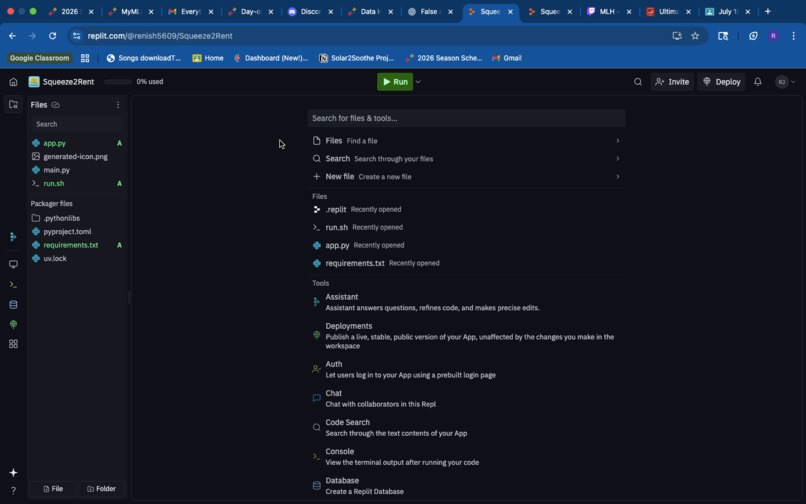Open the Auth tool

click(x=466, y=369)
